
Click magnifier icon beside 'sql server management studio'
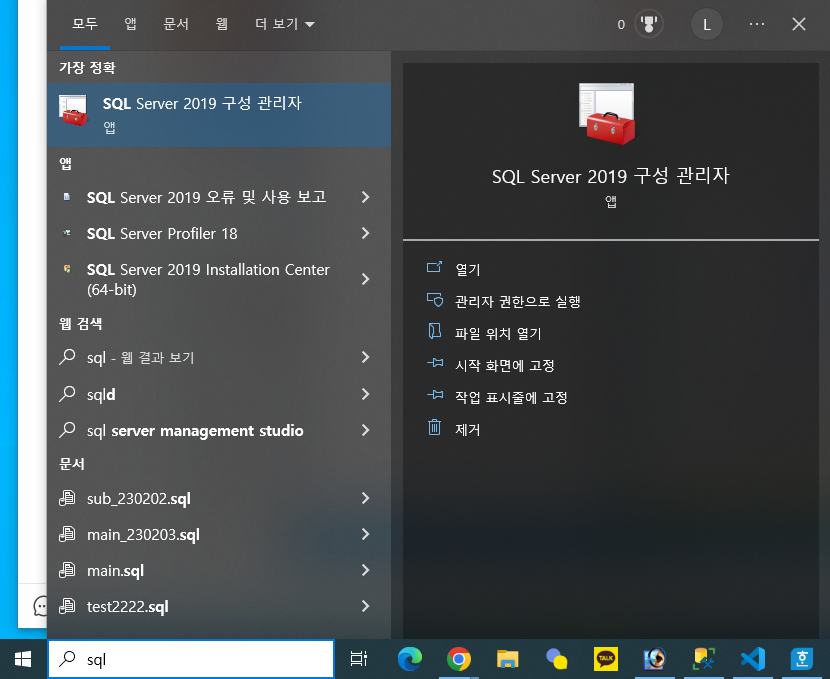67,430
